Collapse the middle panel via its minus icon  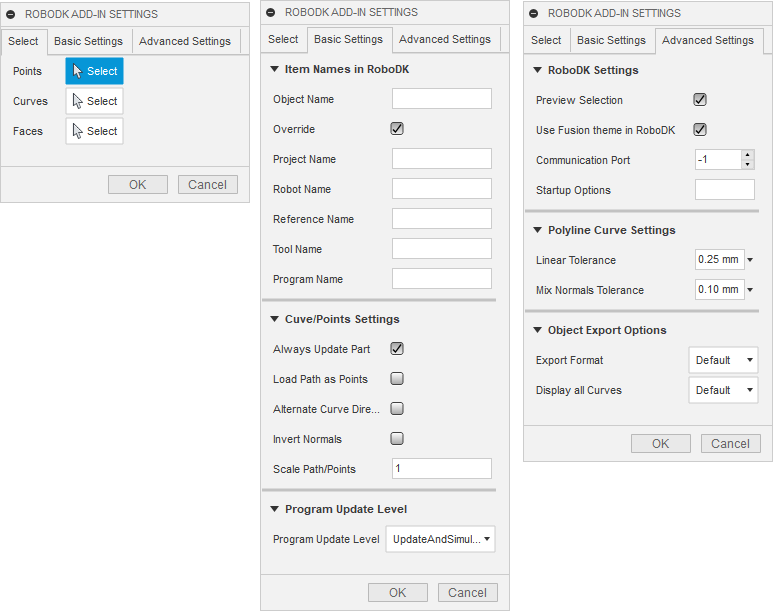click(x=271, y=13)
